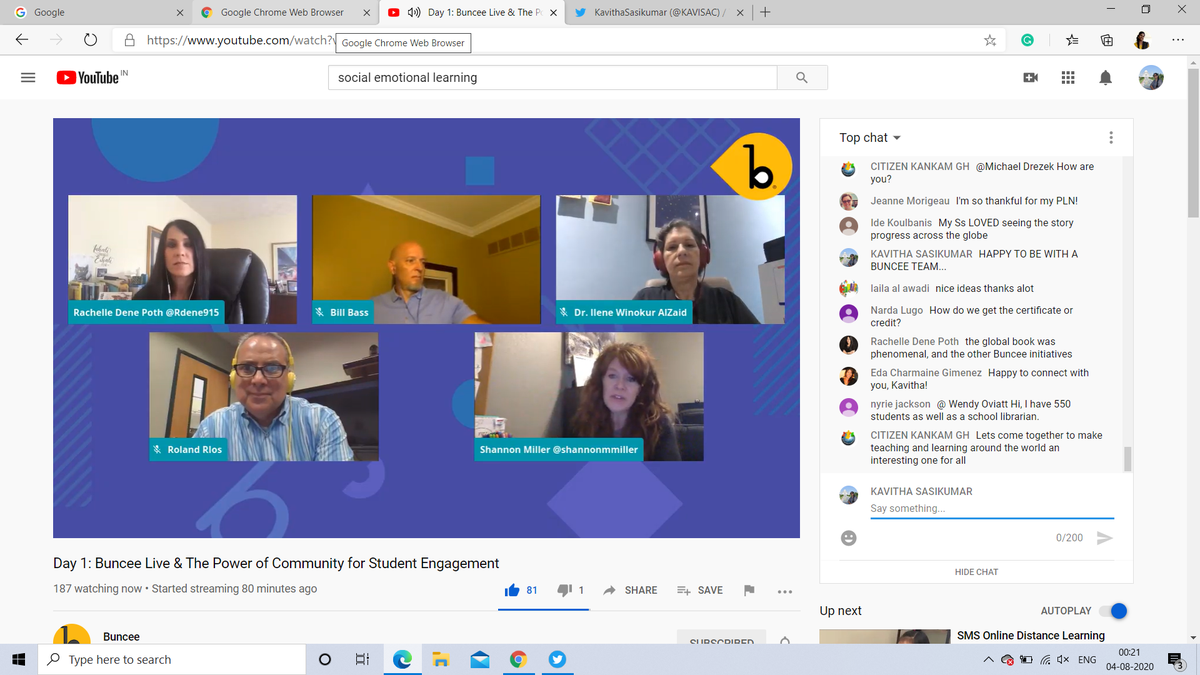1200x675 pixels.
Task: Open the SMS Online Distance Learning video
Action: [x=1030, y=636]
